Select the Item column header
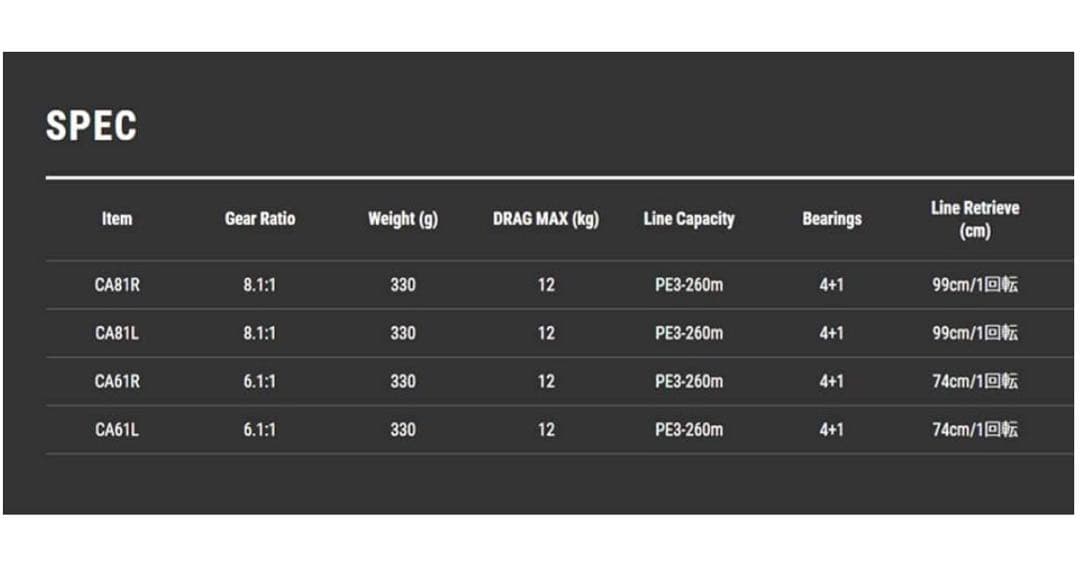The width and height of the screenshot is (1080, 575). point(117,219)
